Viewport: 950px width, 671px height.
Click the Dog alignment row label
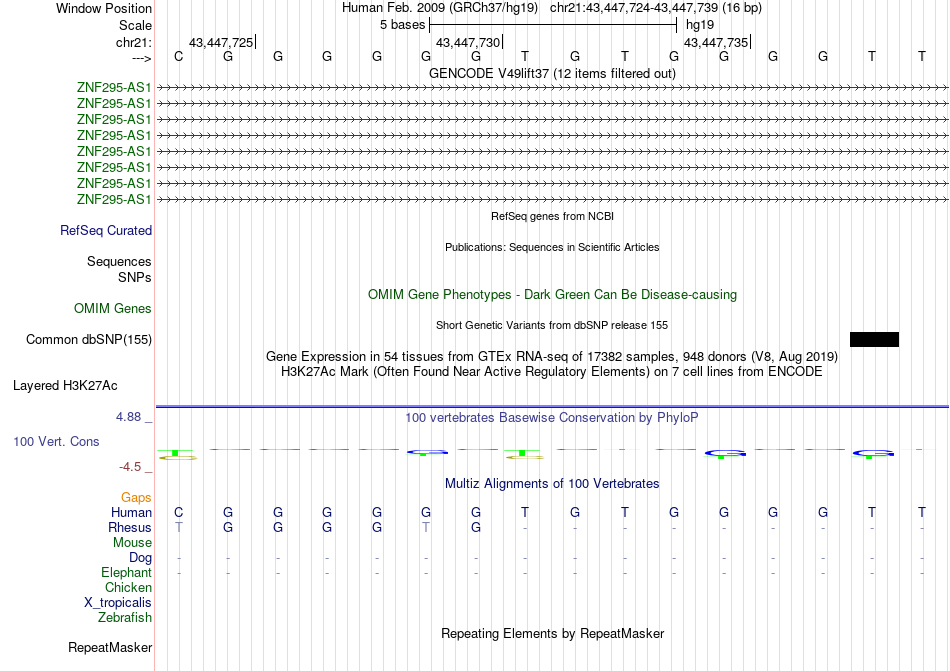click(x=141, y=558)
